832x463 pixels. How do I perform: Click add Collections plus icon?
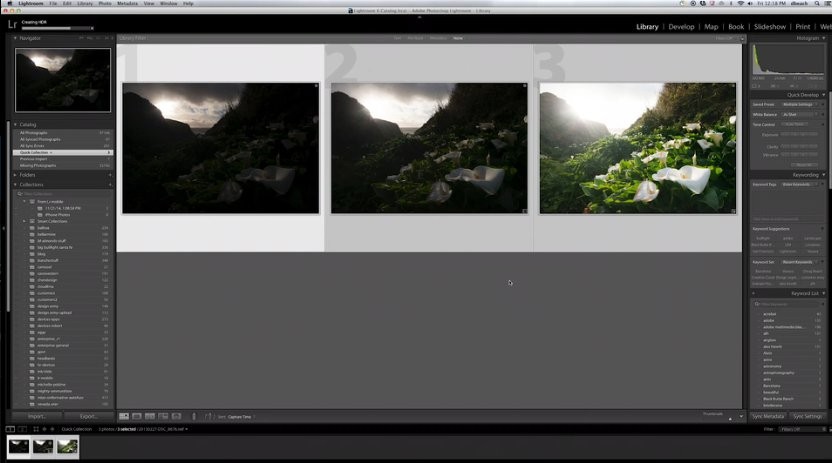(x=110, y=185)
